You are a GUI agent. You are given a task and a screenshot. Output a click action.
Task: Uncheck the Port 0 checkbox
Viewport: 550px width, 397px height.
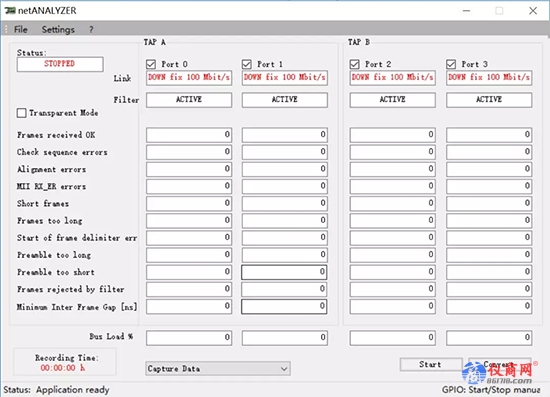coord(151,64)
